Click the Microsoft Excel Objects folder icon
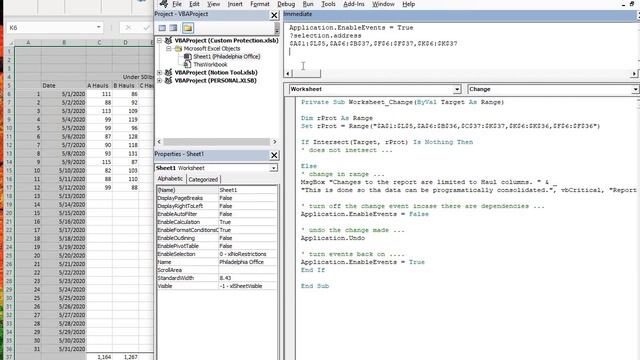 178,49
